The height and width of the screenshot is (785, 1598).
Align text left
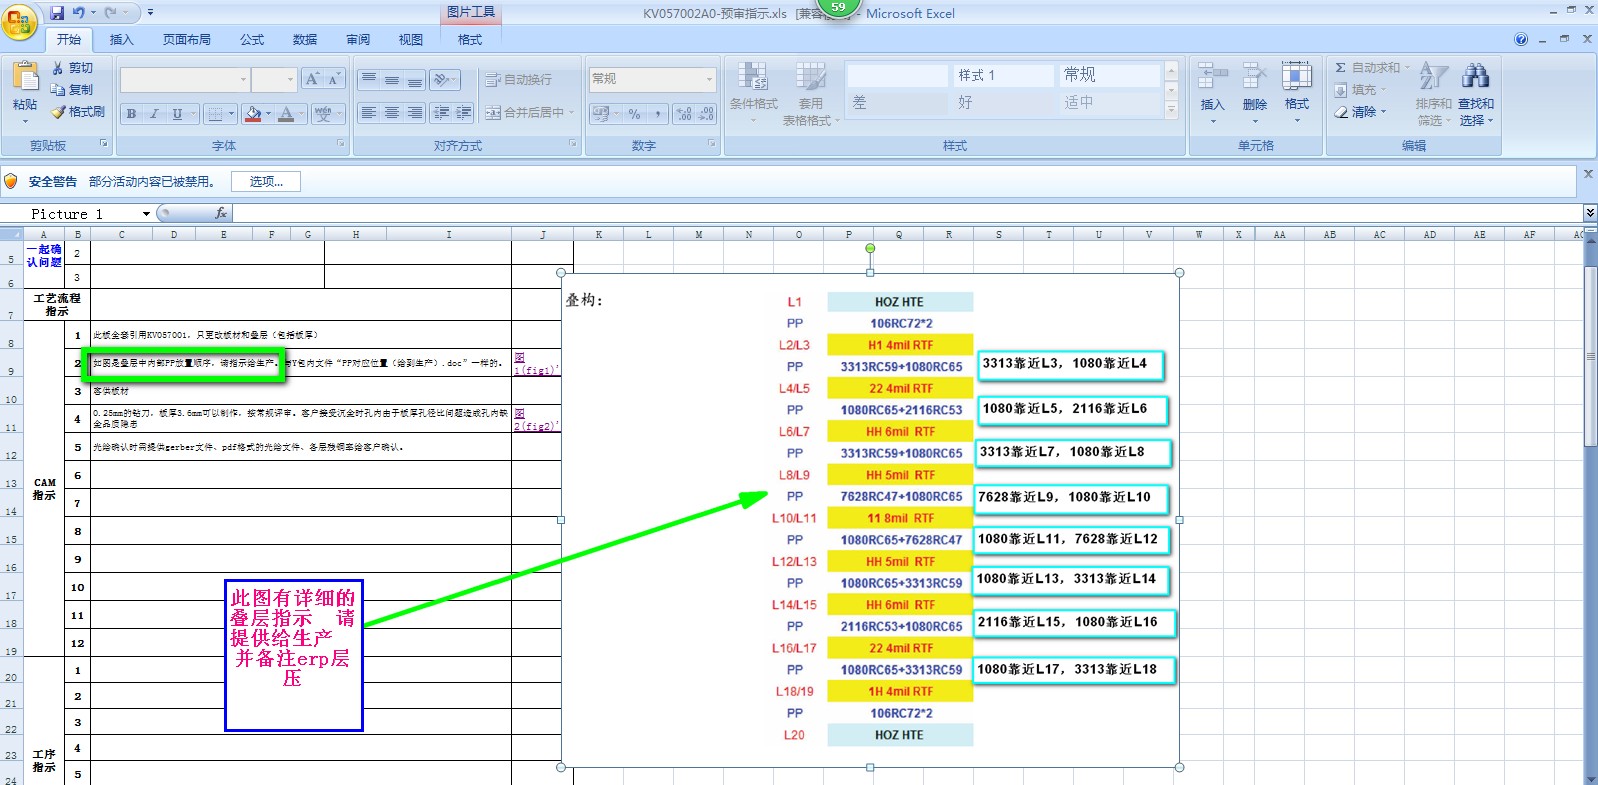point(369,113)
